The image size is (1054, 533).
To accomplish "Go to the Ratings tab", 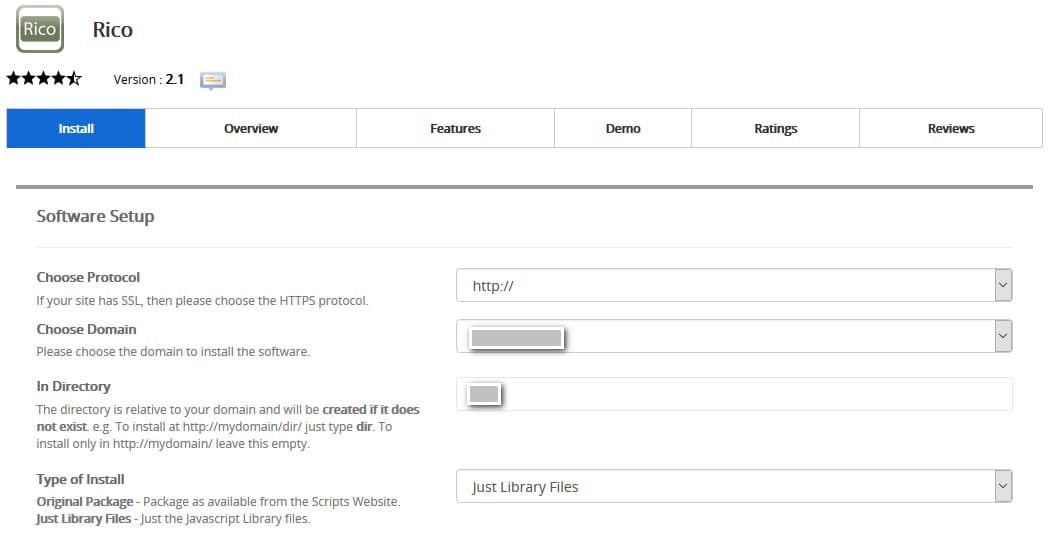I will (775, 128).
